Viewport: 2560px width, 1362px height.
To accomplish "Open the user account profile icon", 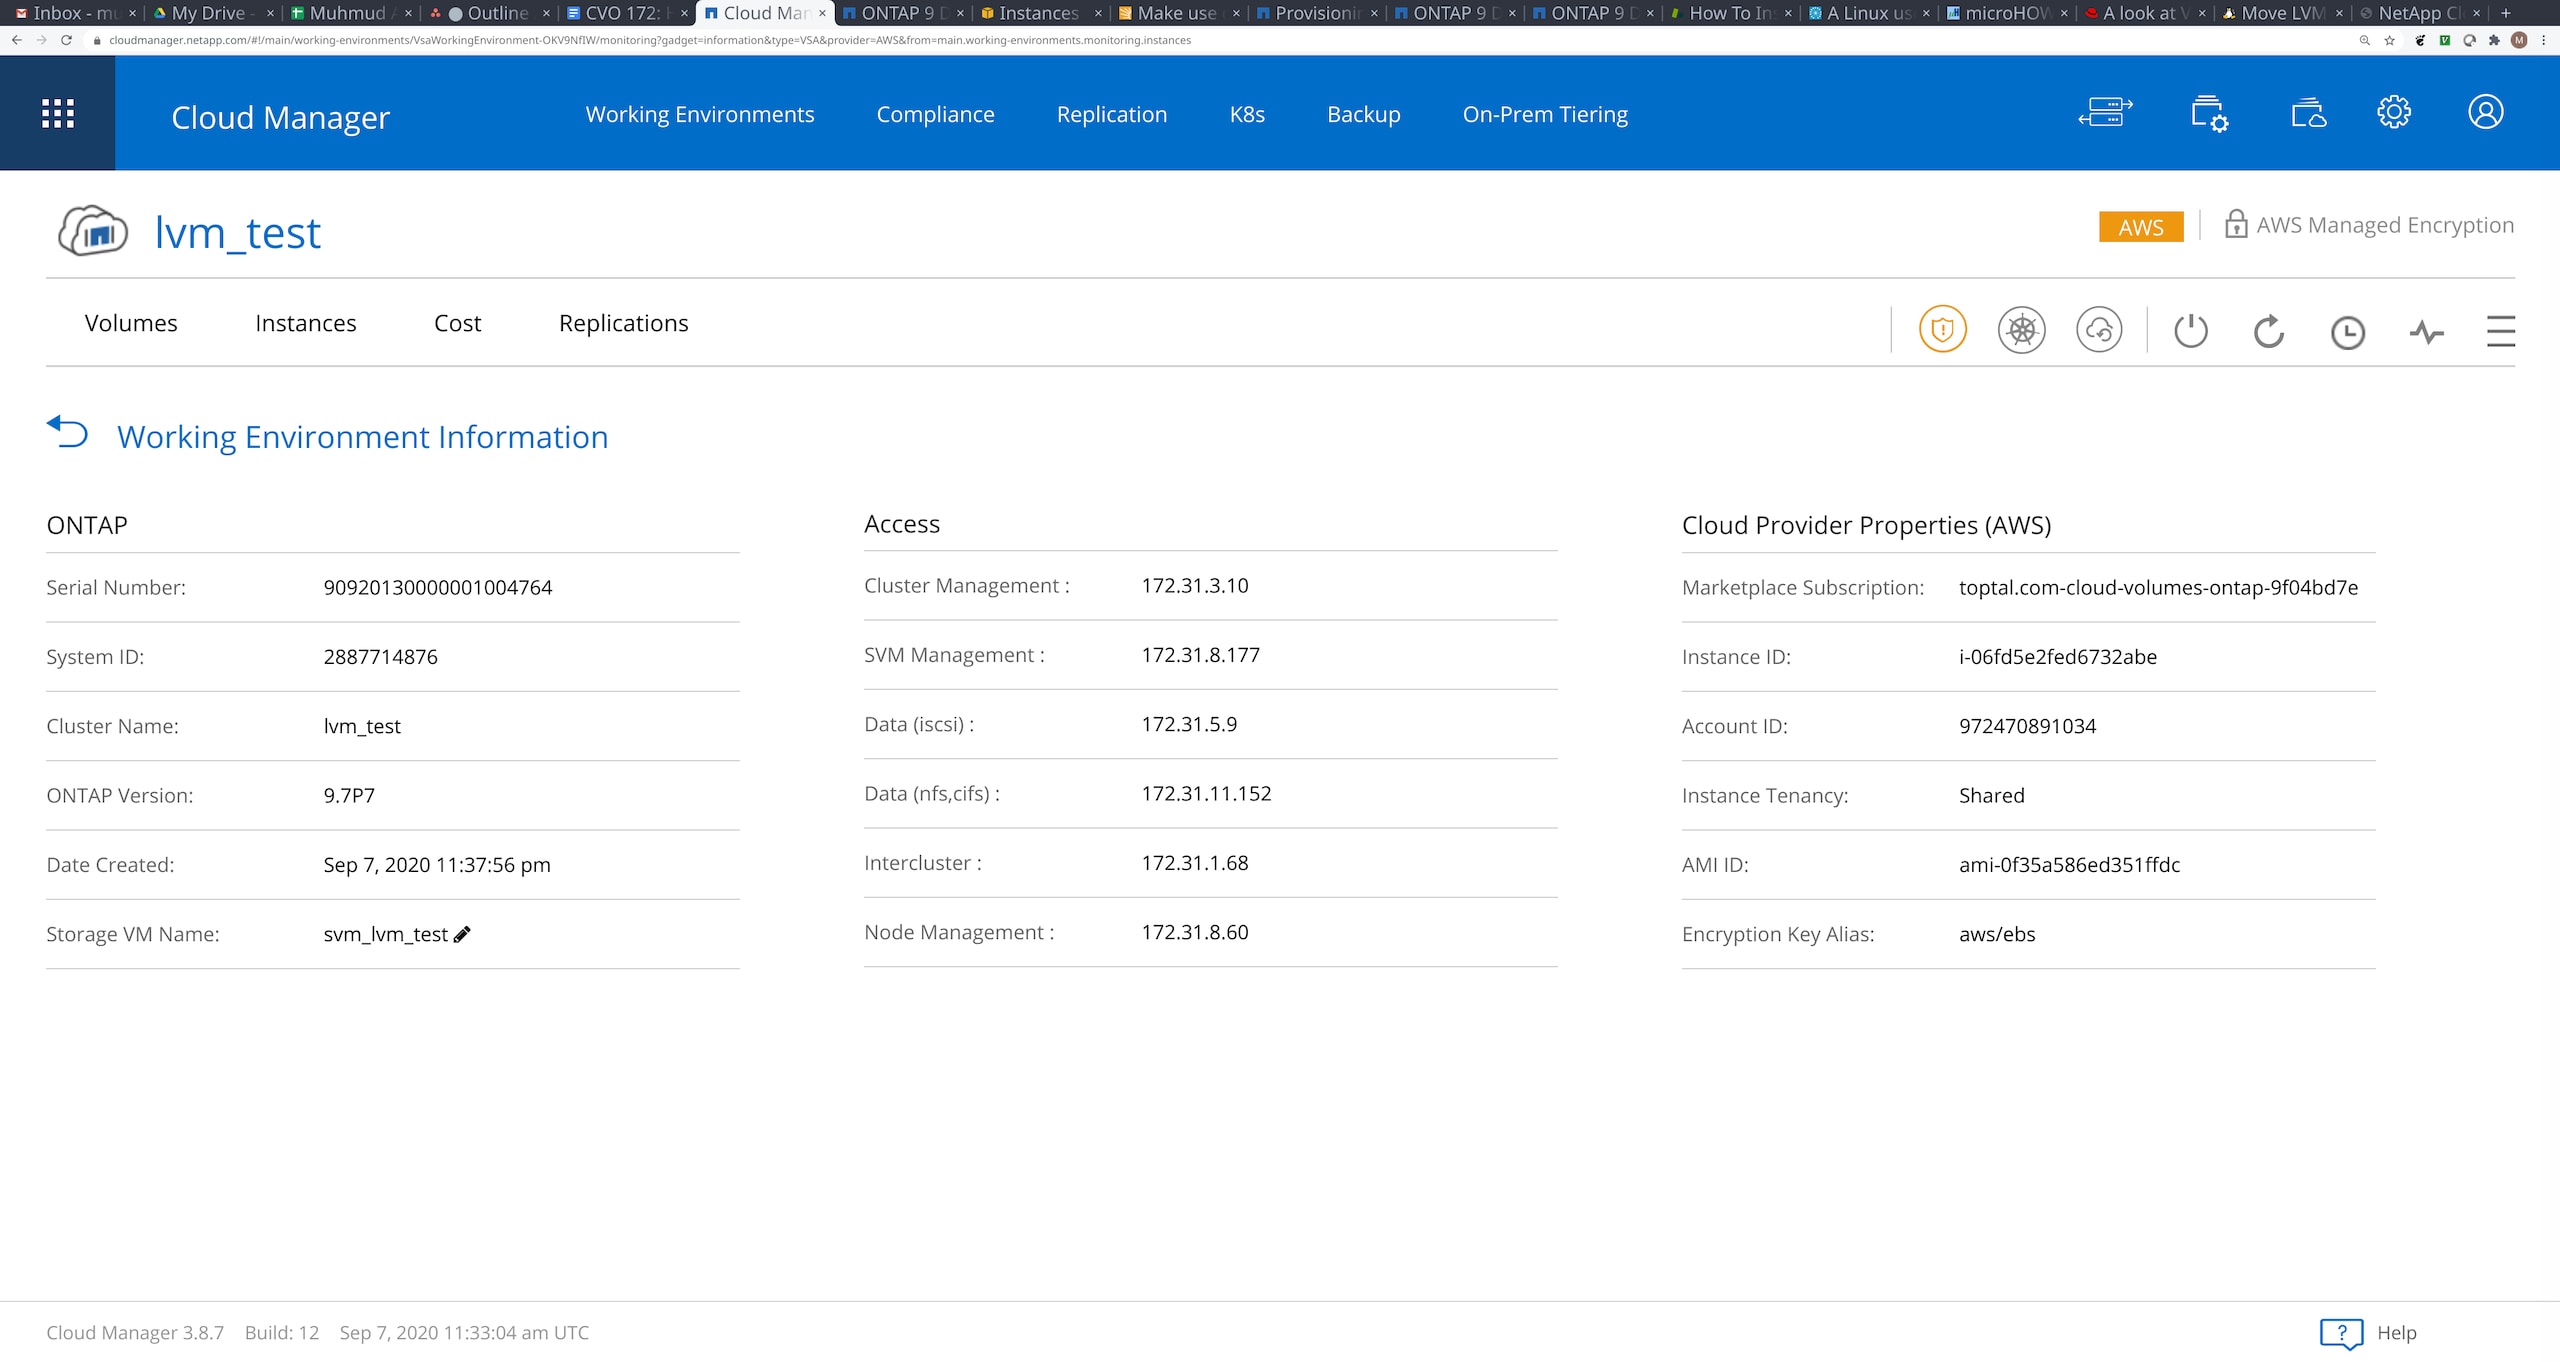I will pyautogui.click(x=2485, y=112).
